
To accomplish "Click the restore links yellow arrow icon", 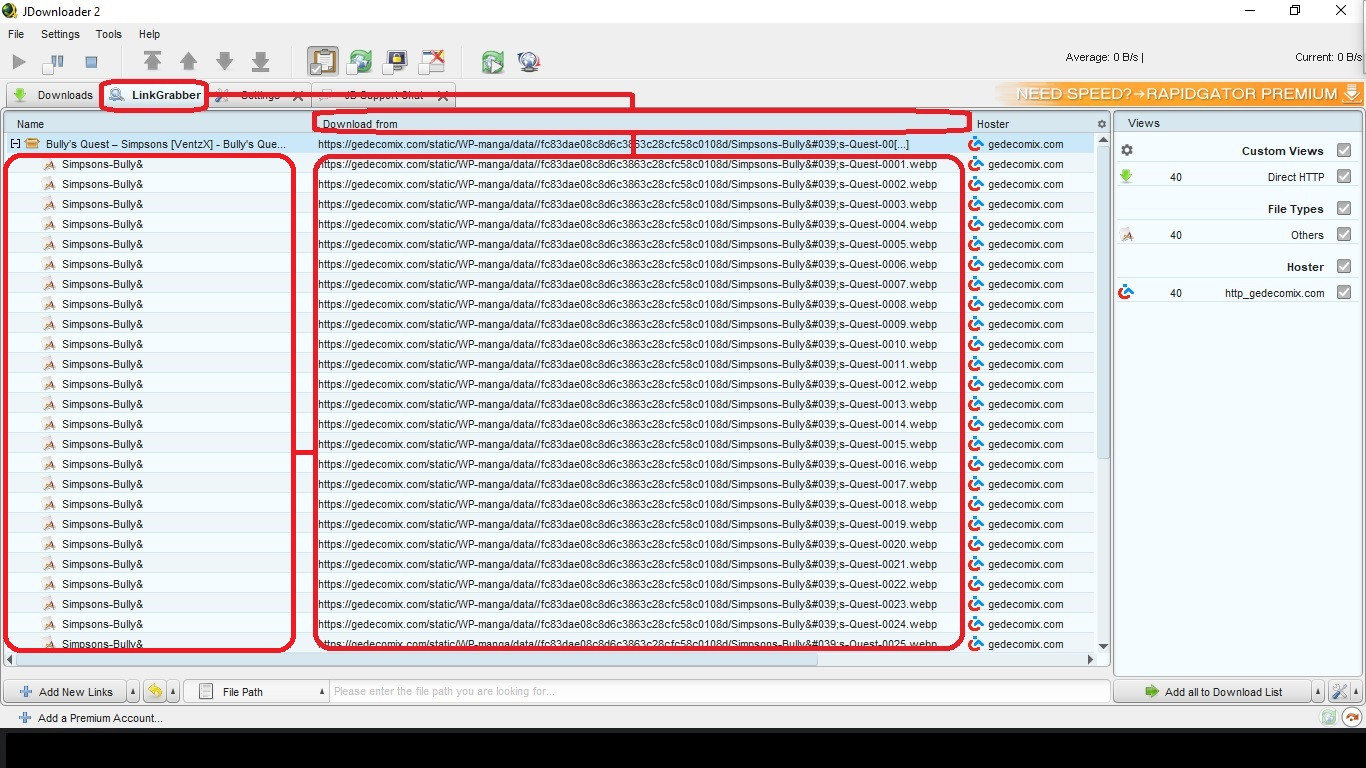I will click(x=155, y=691).
